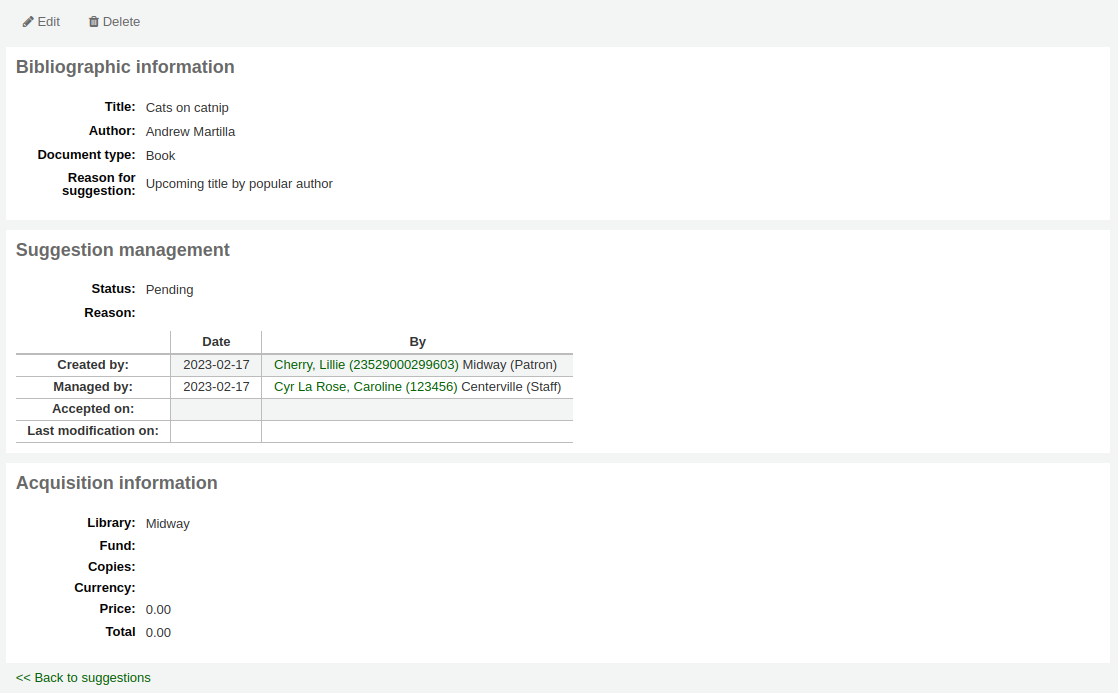Click Back to suggestions link
Viewport: 1118px width, 693px height.
[83, 677]
